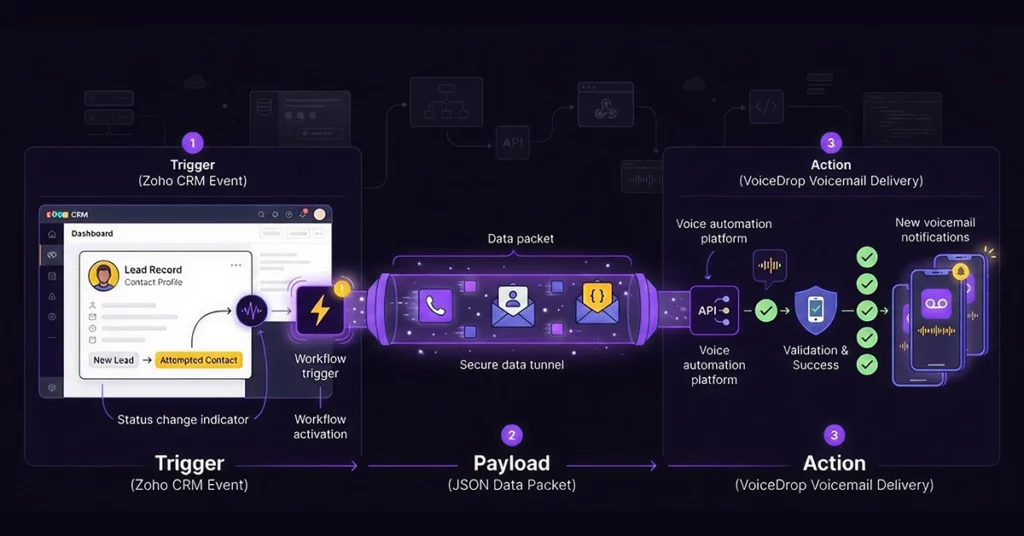Click the Dashboard heading
Image resolution: width=1024 pixels, height=536 pixels.
pyautogui.click(x=92, y=233)
